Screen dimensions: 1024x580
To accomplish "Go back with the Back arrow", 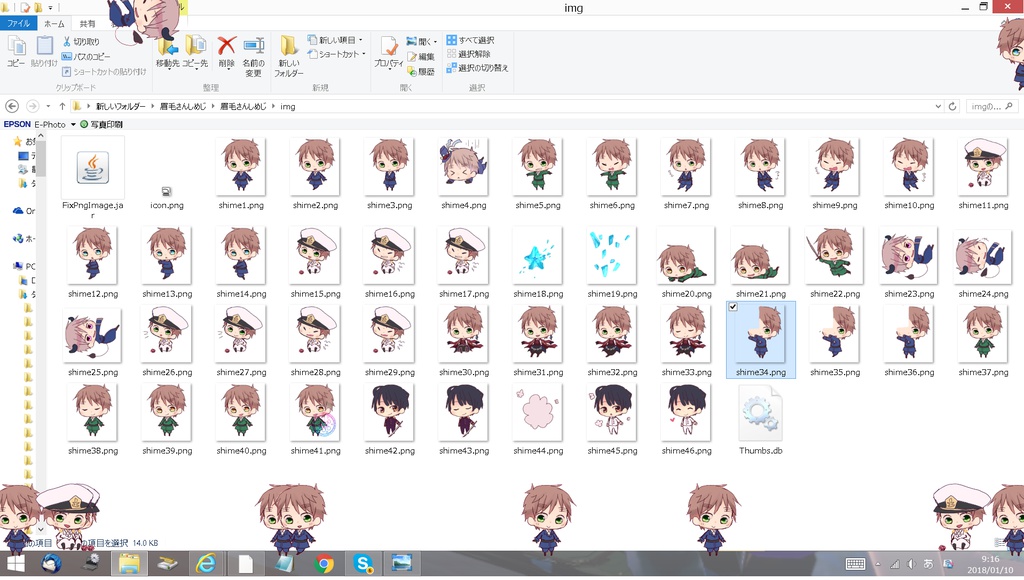I will [12, 106].
